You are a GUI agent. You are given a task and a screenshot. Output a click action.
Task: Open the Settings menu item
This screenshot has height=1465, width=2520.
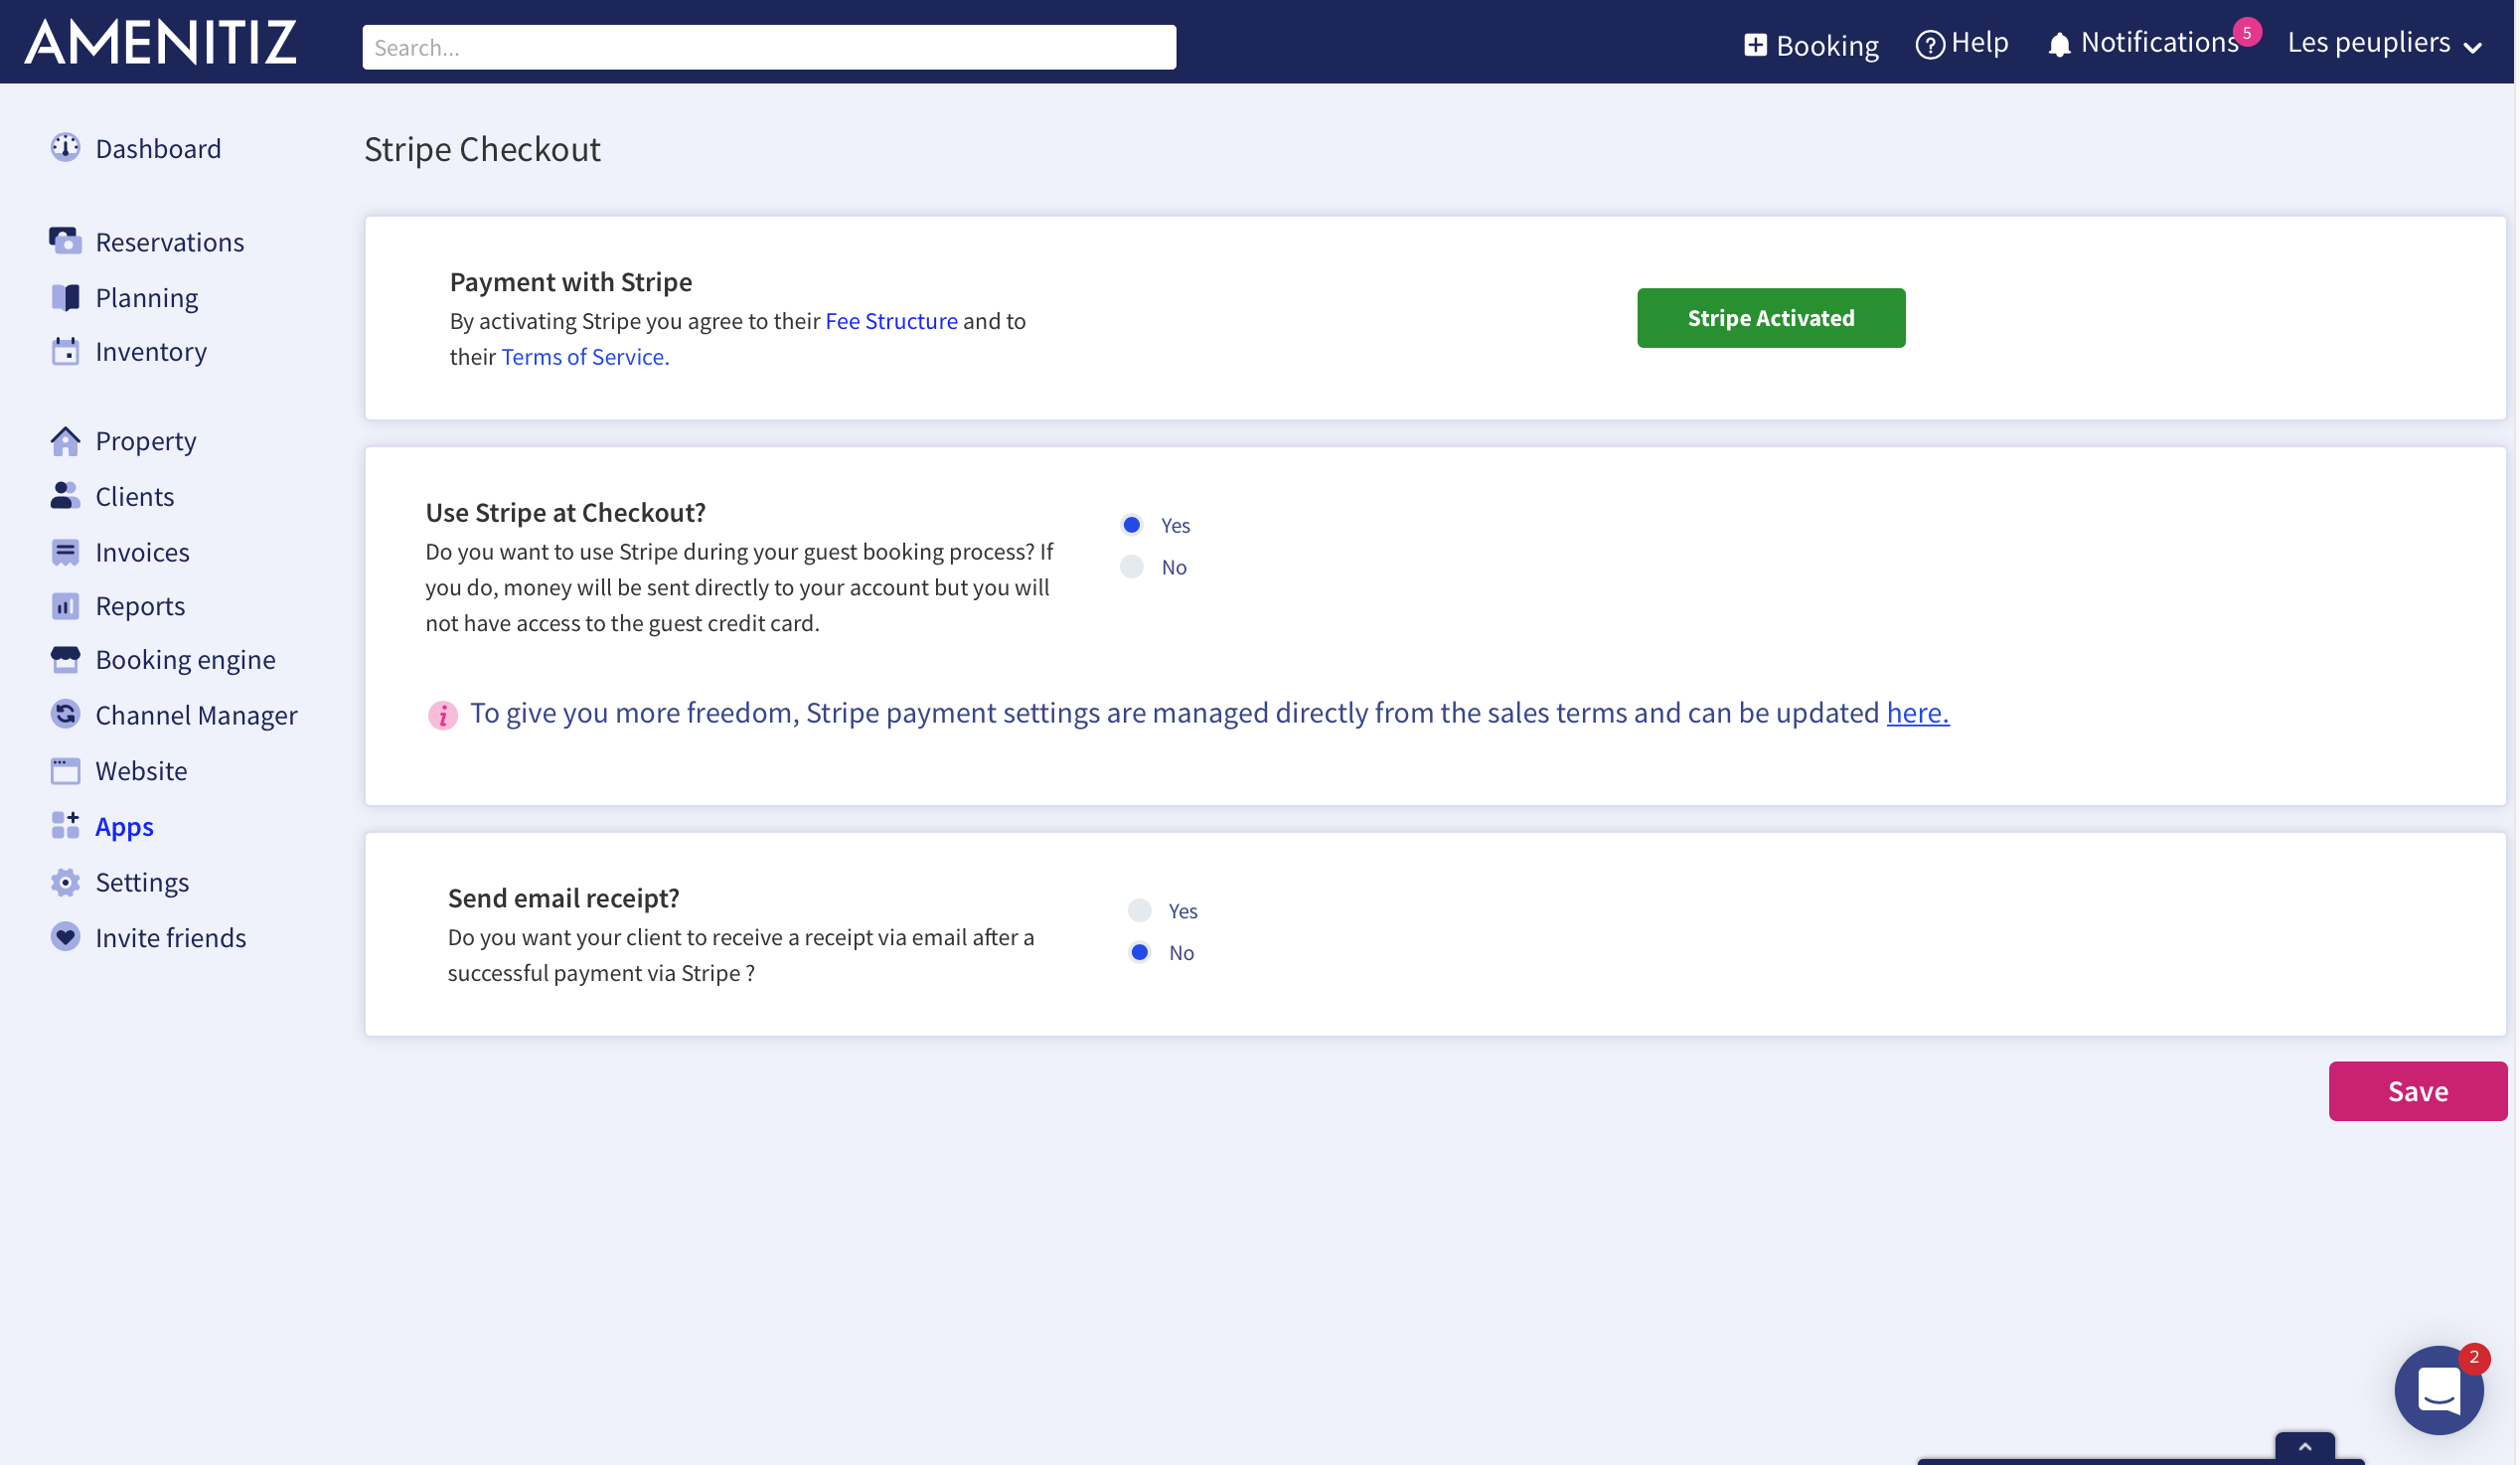click(142, 882)
